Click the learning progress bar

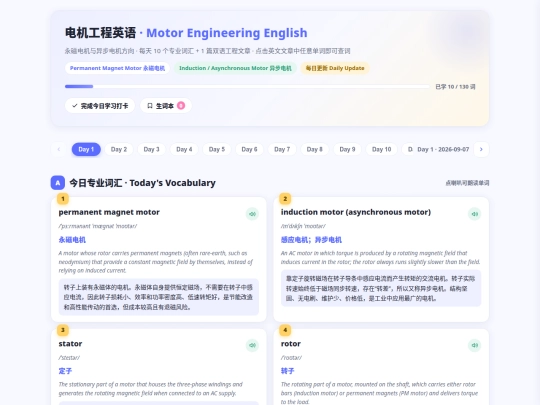[x=247, y=86]
